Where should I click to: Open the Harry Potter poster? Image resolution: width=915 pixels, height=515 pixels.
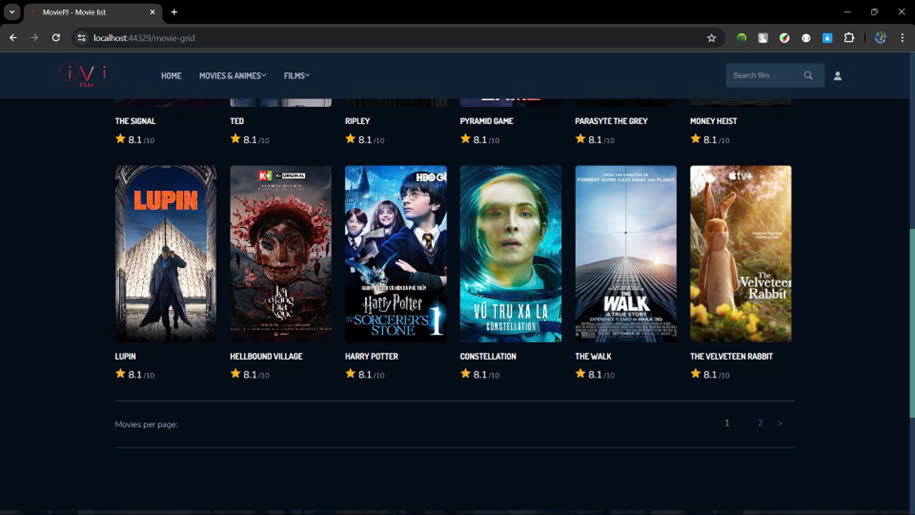396,254
